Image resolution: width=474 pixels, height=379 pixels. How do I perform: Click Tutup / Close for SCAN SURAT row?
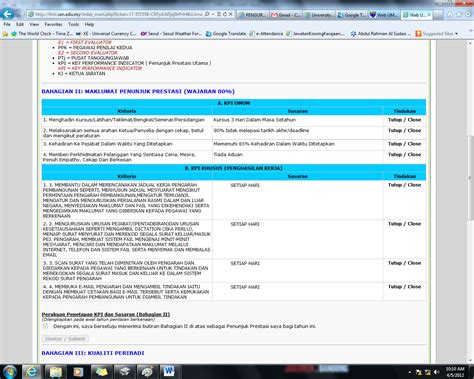coord(404,263)
